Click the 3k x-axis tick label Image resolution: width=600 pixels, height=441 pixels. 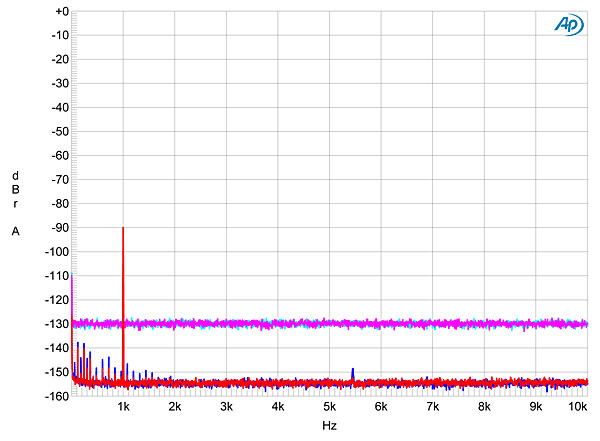click(x=226, y=408)
